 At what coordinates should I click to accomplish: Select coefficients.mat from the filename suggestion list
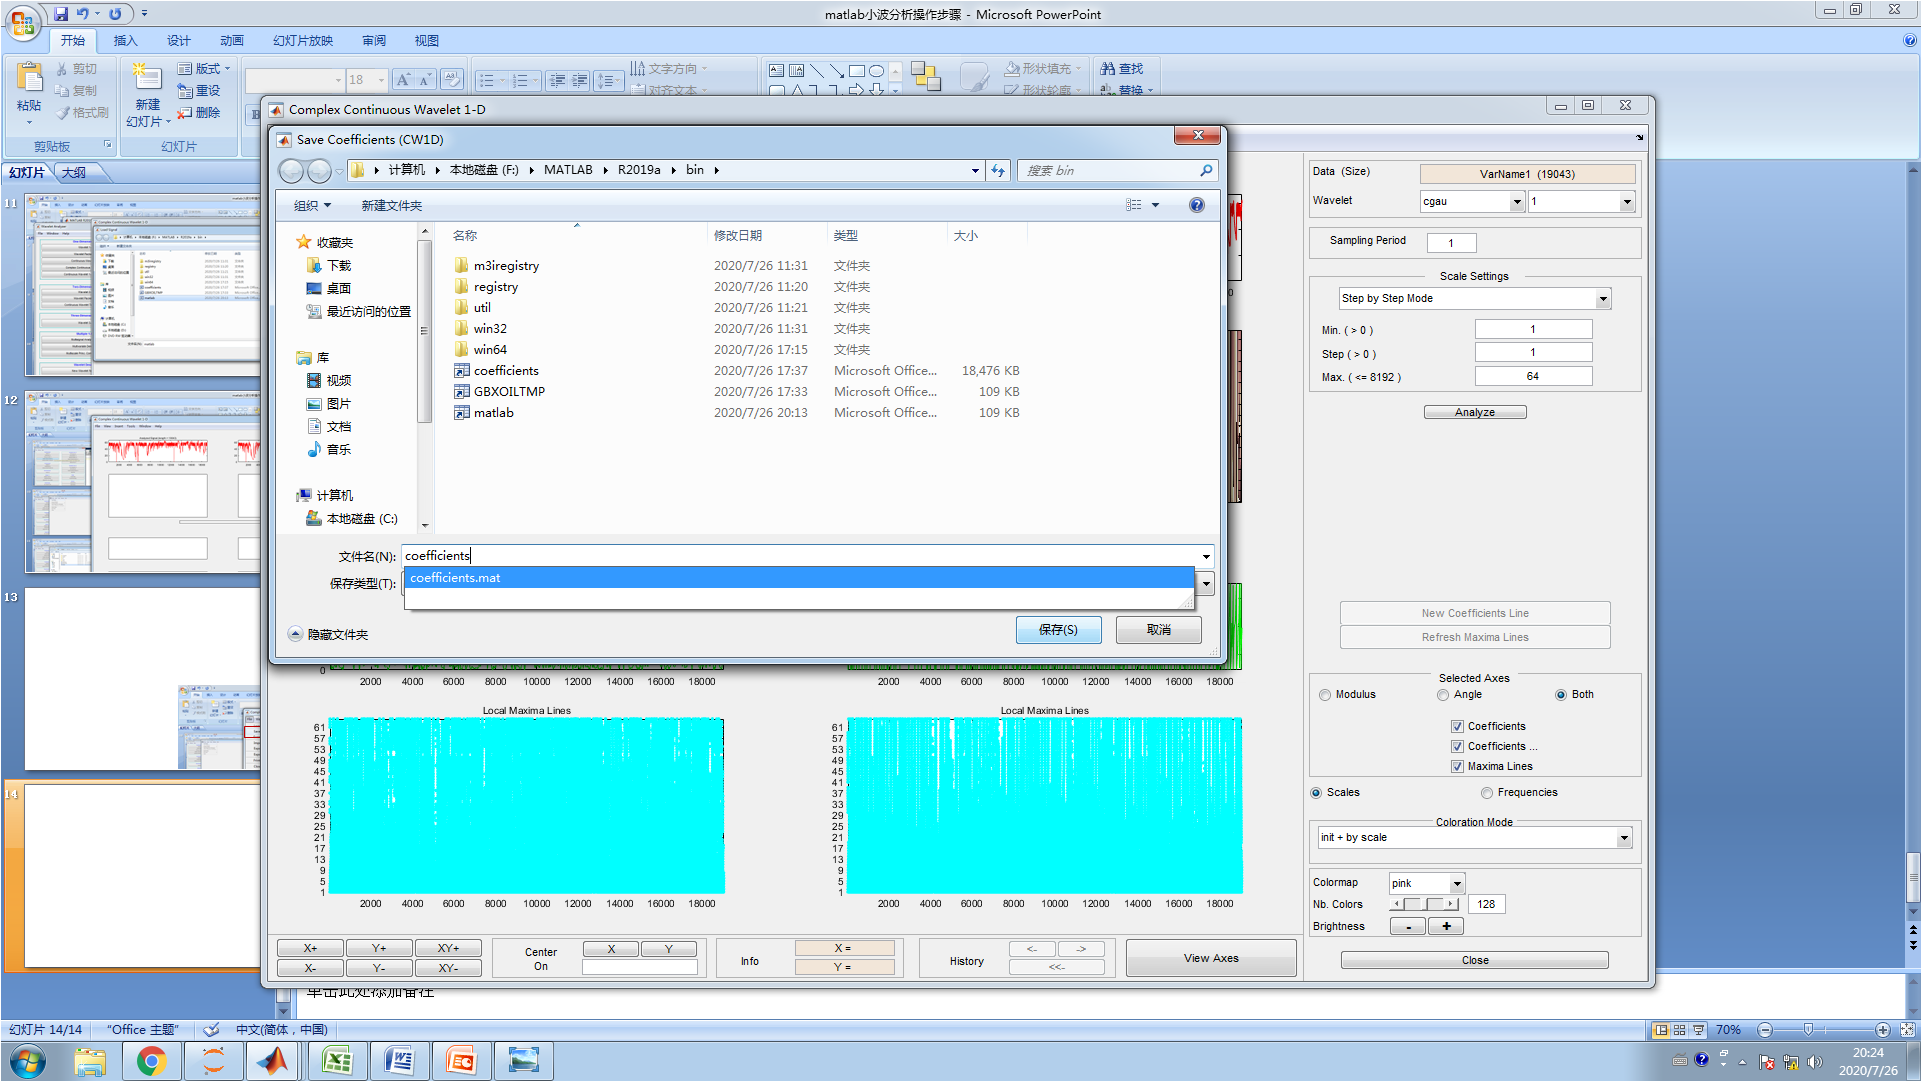(455, 577)
